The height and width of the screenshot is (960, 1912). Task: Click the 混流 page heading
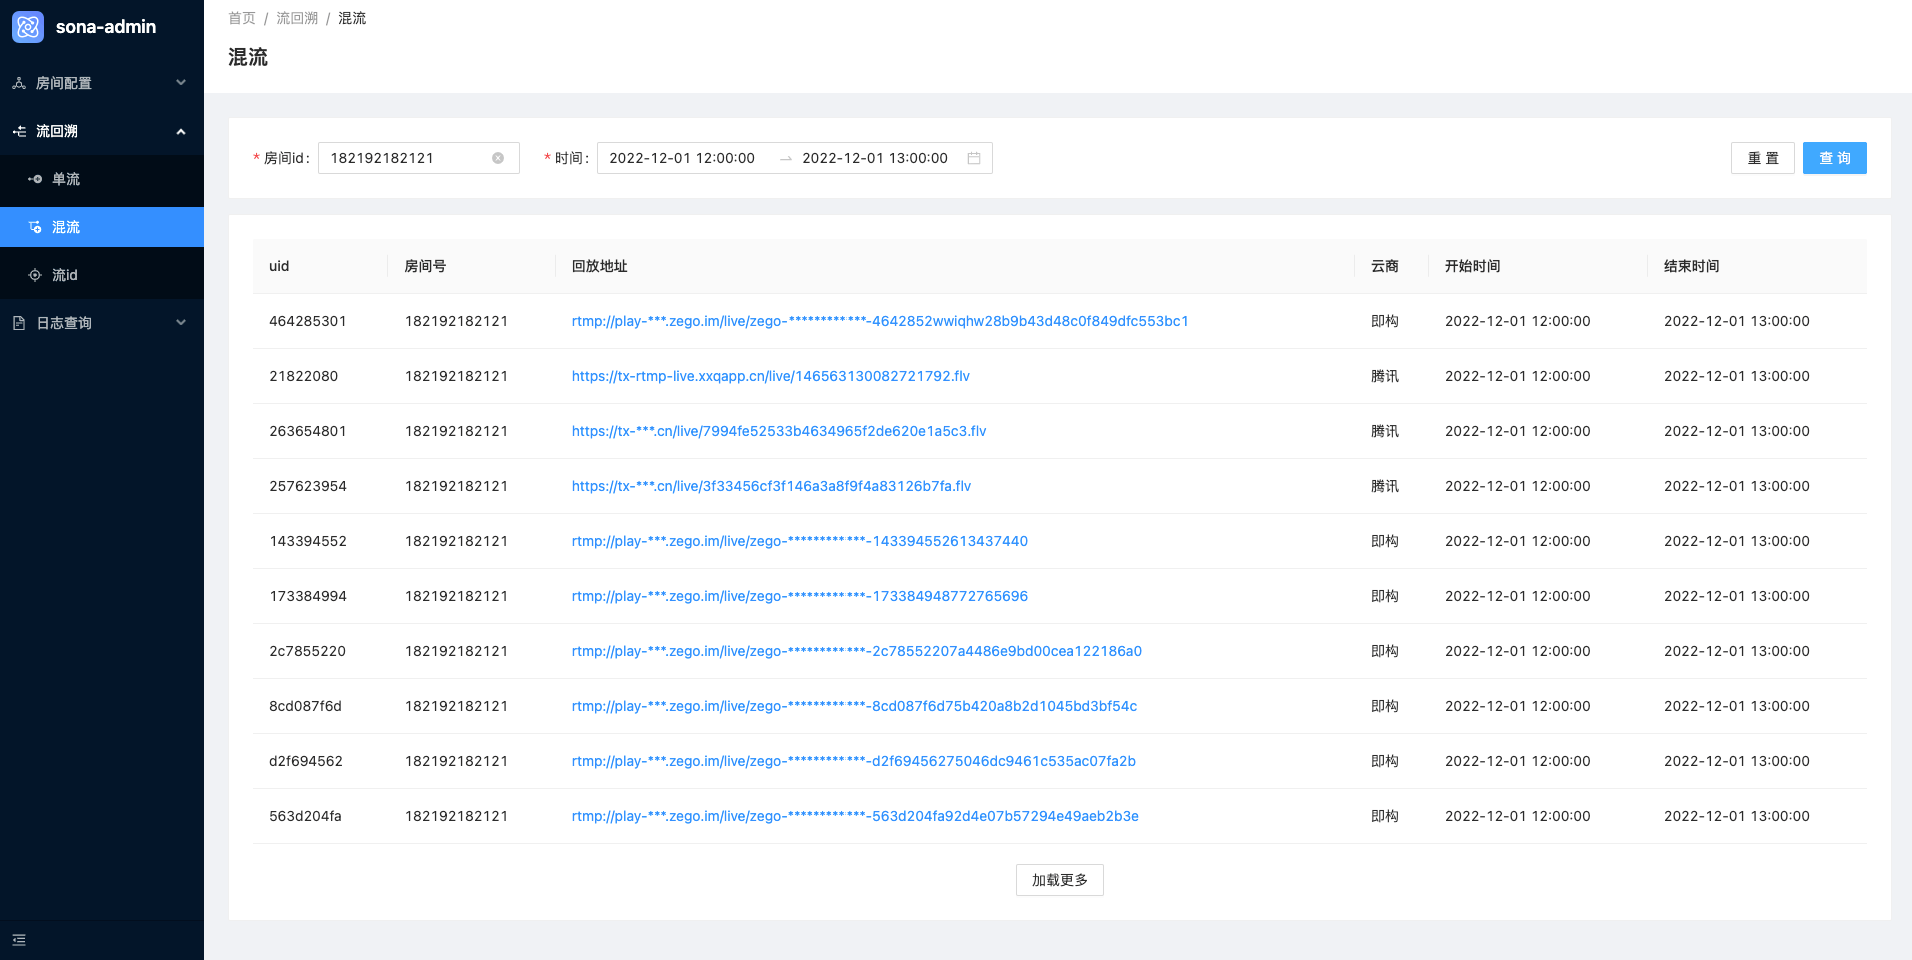(248, 57)
